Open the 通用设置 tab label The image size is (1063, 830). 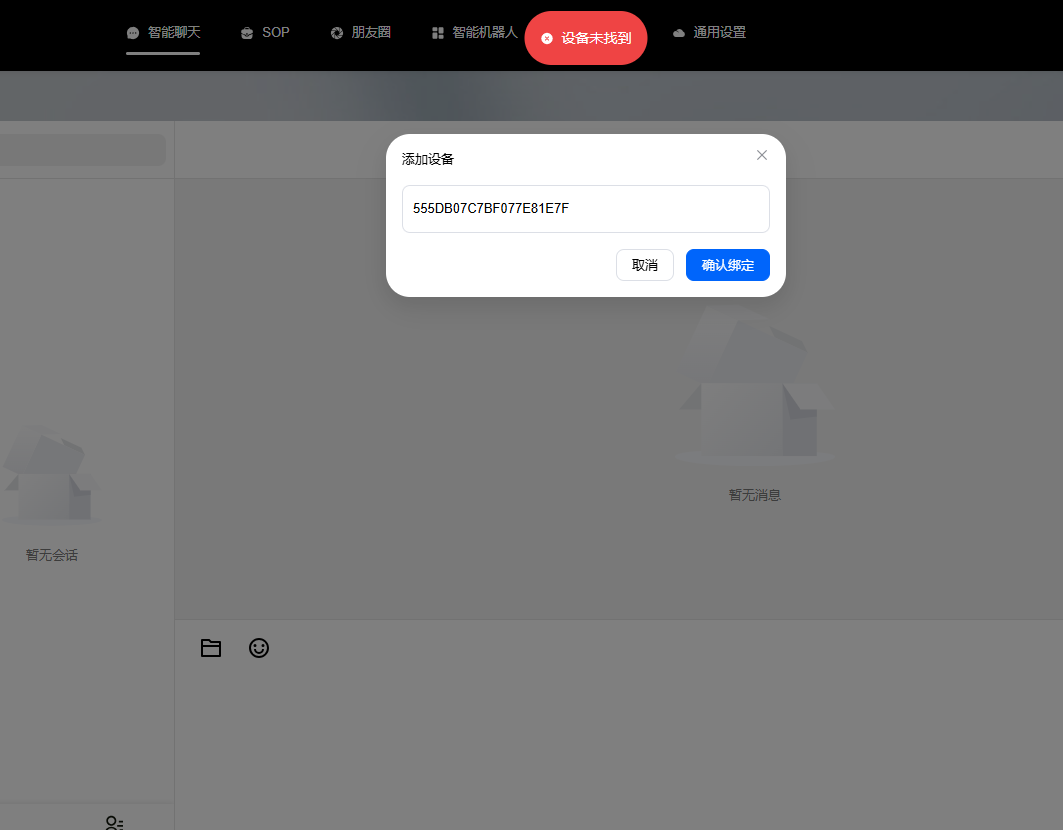click(719, 32)
